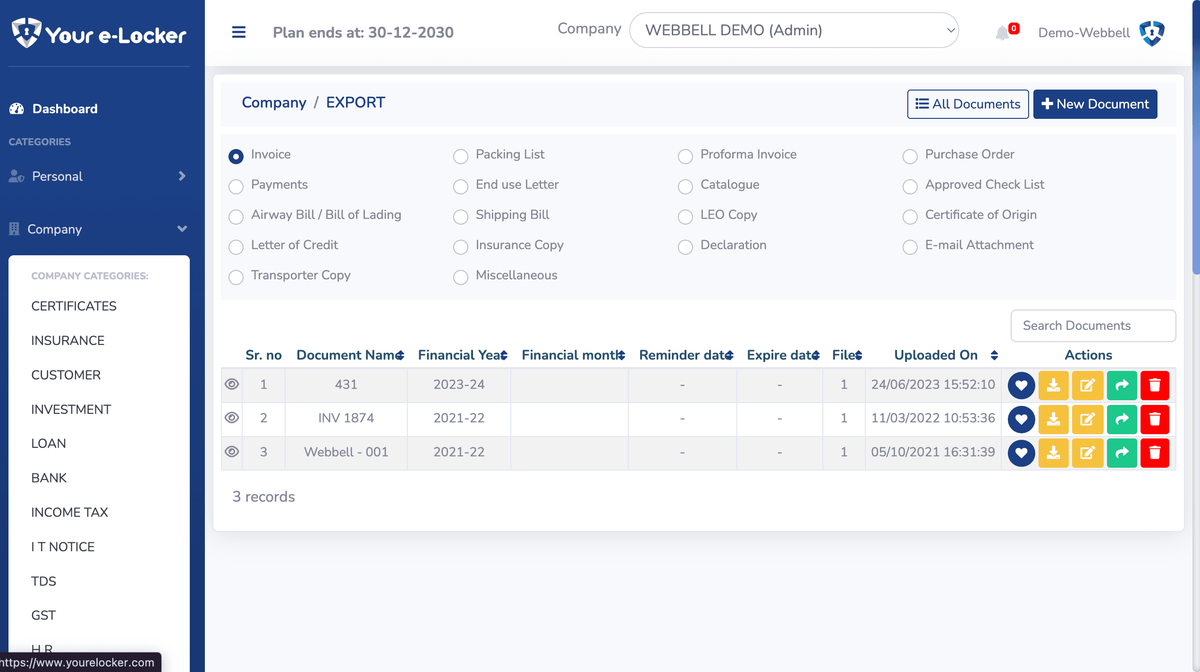Download the INV 1874 document

pyautogui.click(x=1053, y=419)
